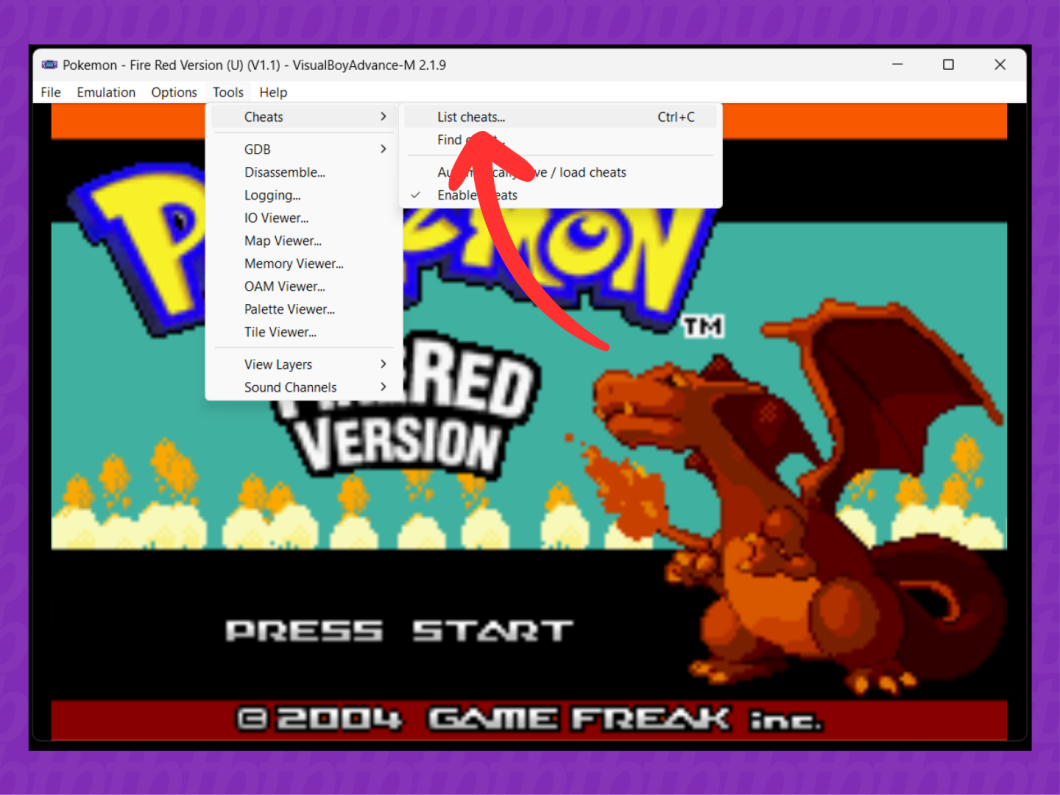
Task: Open Logging... from Tools menu
Action: pyautogui.click(x=304, y=195)
